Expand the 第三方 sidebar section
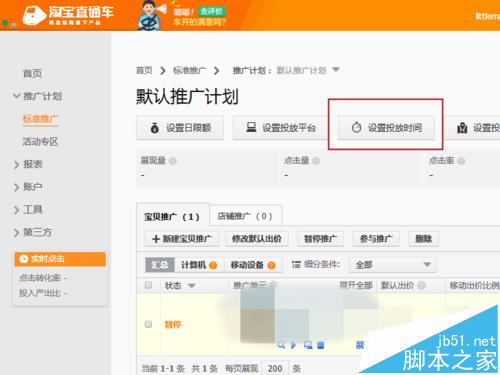Viewport: 500px width, 375px height. point(33,232)
